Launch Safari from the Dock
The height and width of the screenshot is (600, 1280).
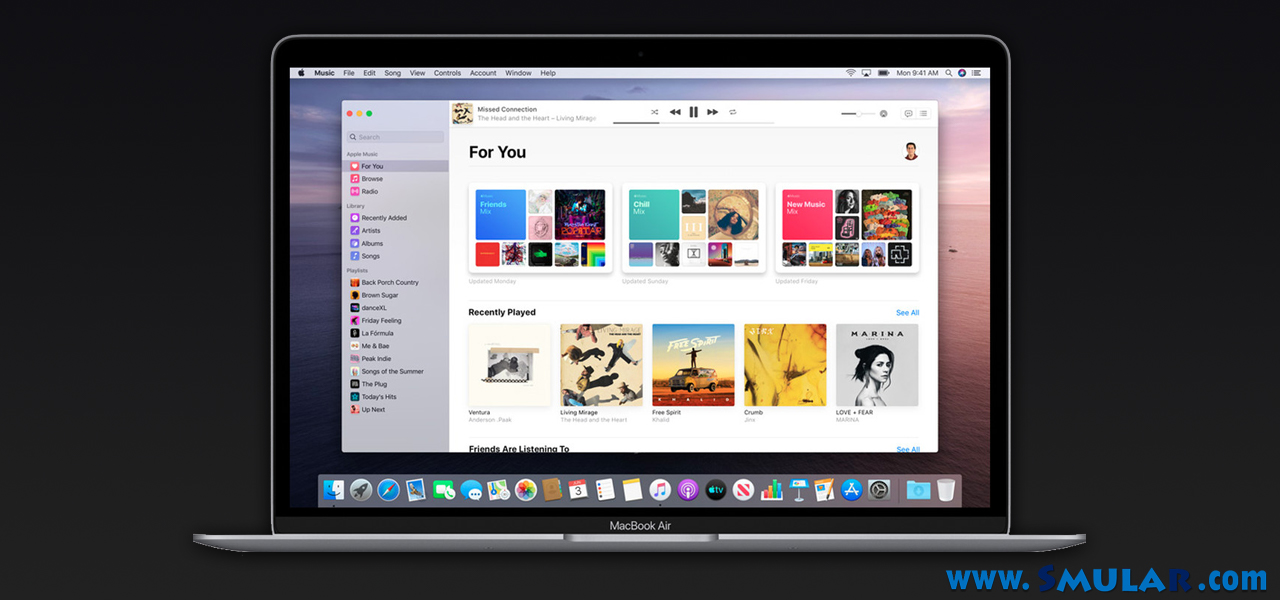388,490
